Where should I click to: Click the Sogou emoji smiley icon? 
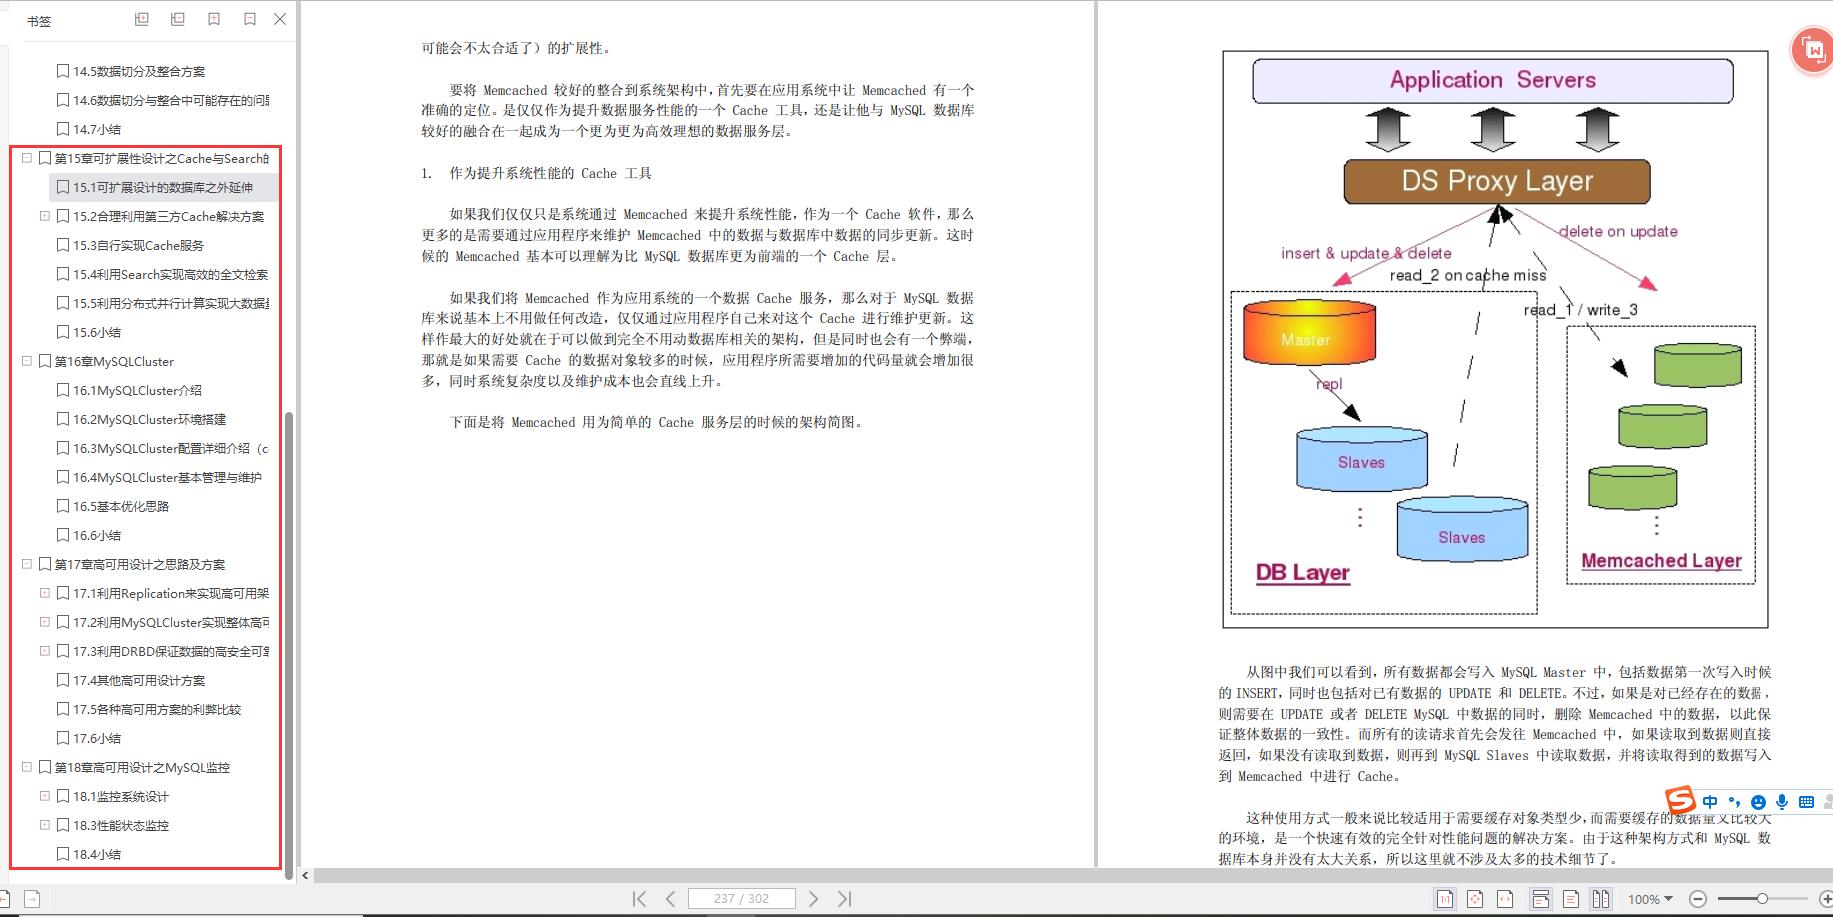(1758, 802)
